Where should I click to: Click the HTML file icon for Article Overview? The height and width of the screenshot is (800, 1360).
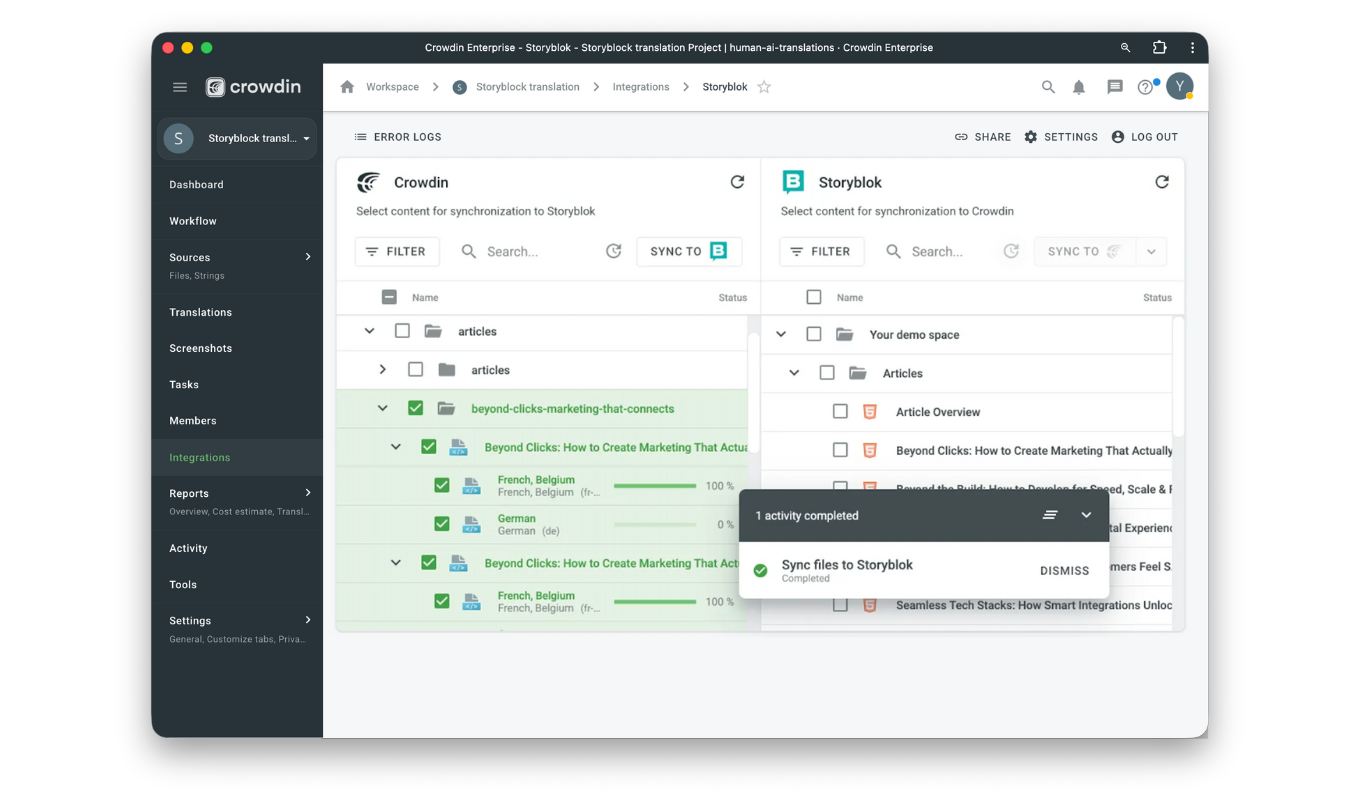[870, 412]
